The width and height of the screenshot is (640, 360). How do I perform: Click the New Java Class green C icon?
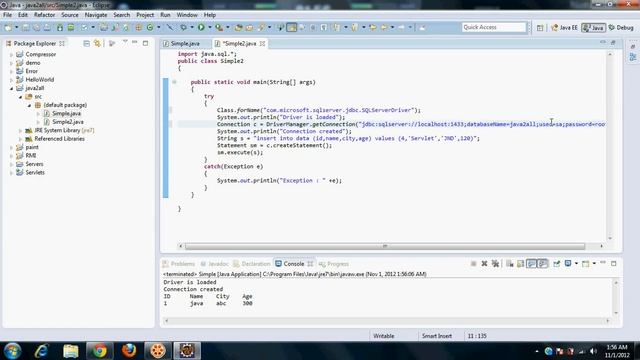click(x=150, y=27)
